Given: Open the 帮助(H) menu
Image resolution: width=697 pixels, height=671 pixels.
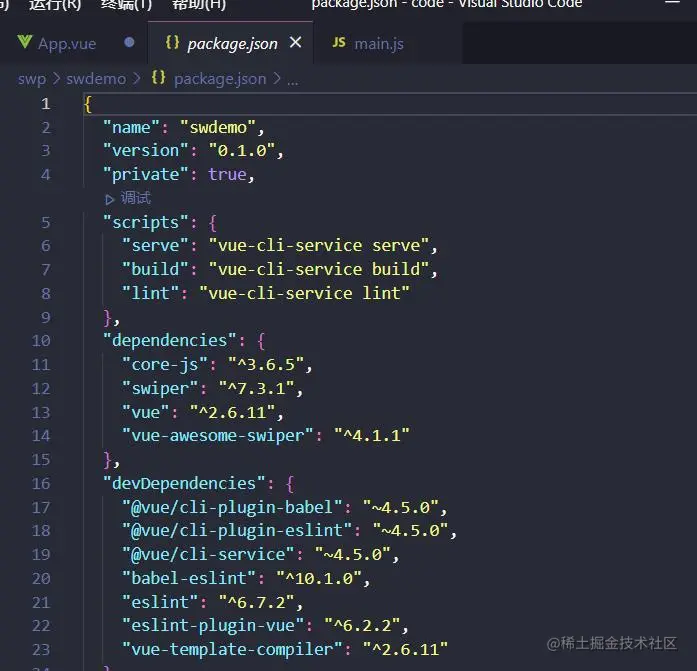Looking at the screenshot, I should tap(199, 4).
